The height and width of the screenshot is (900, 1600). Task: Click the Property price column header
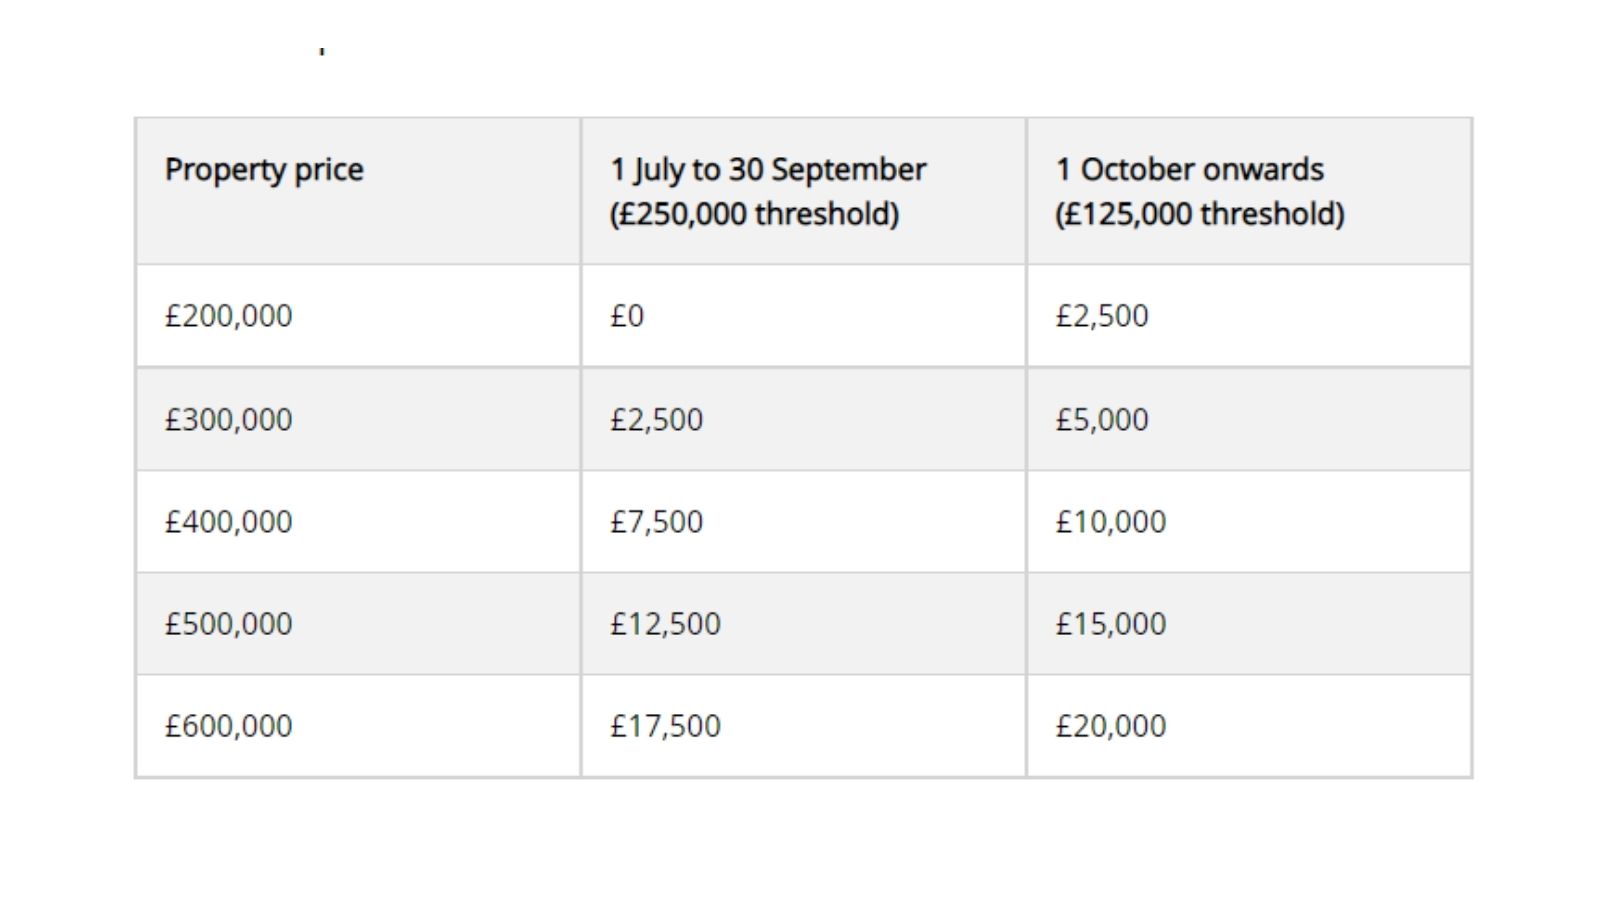(358, 191)
